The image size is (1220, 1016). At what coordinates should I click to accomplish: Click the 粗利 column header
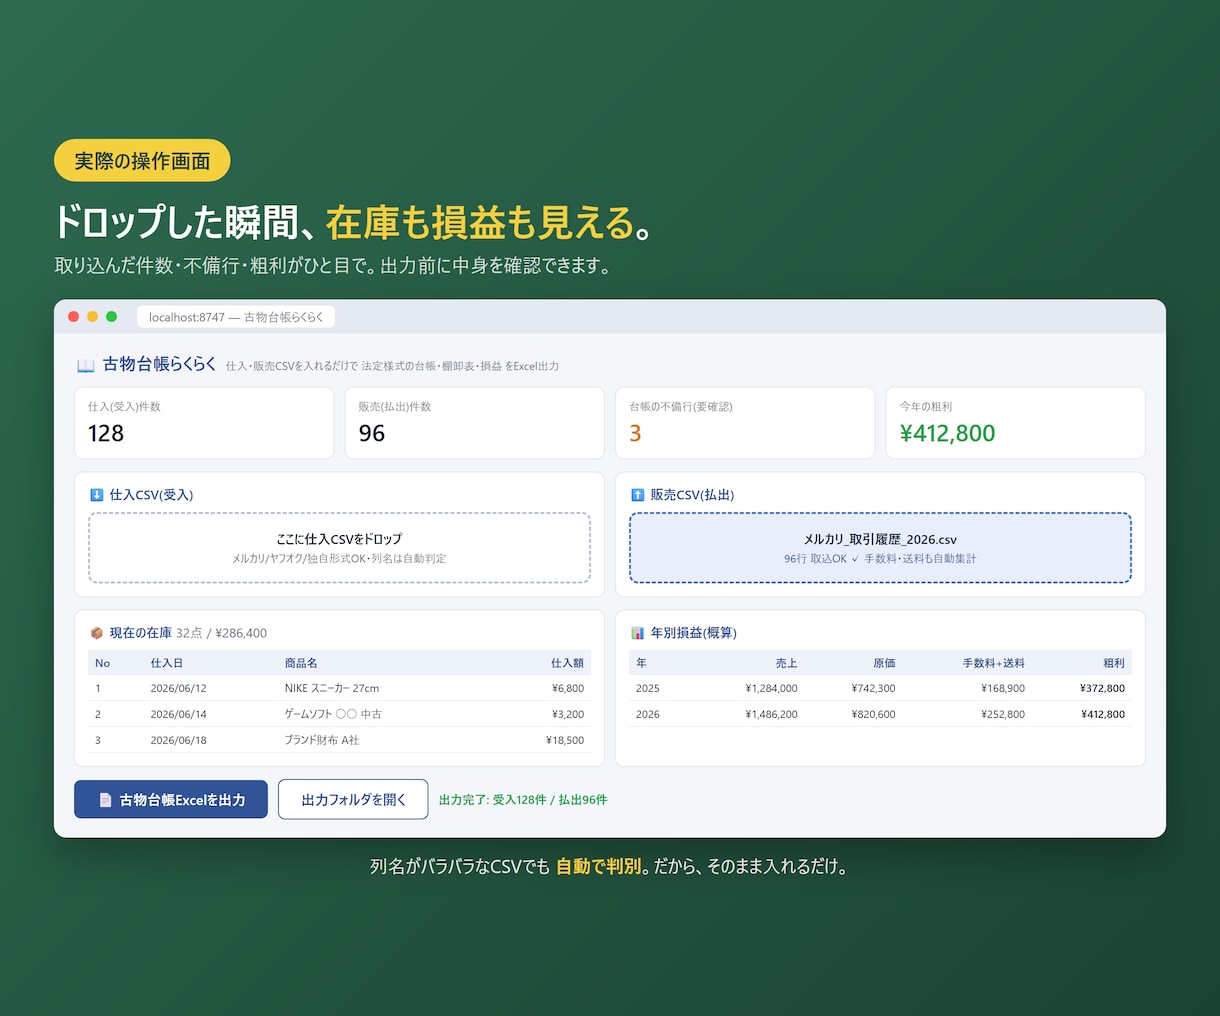(x=1114, y=663)
